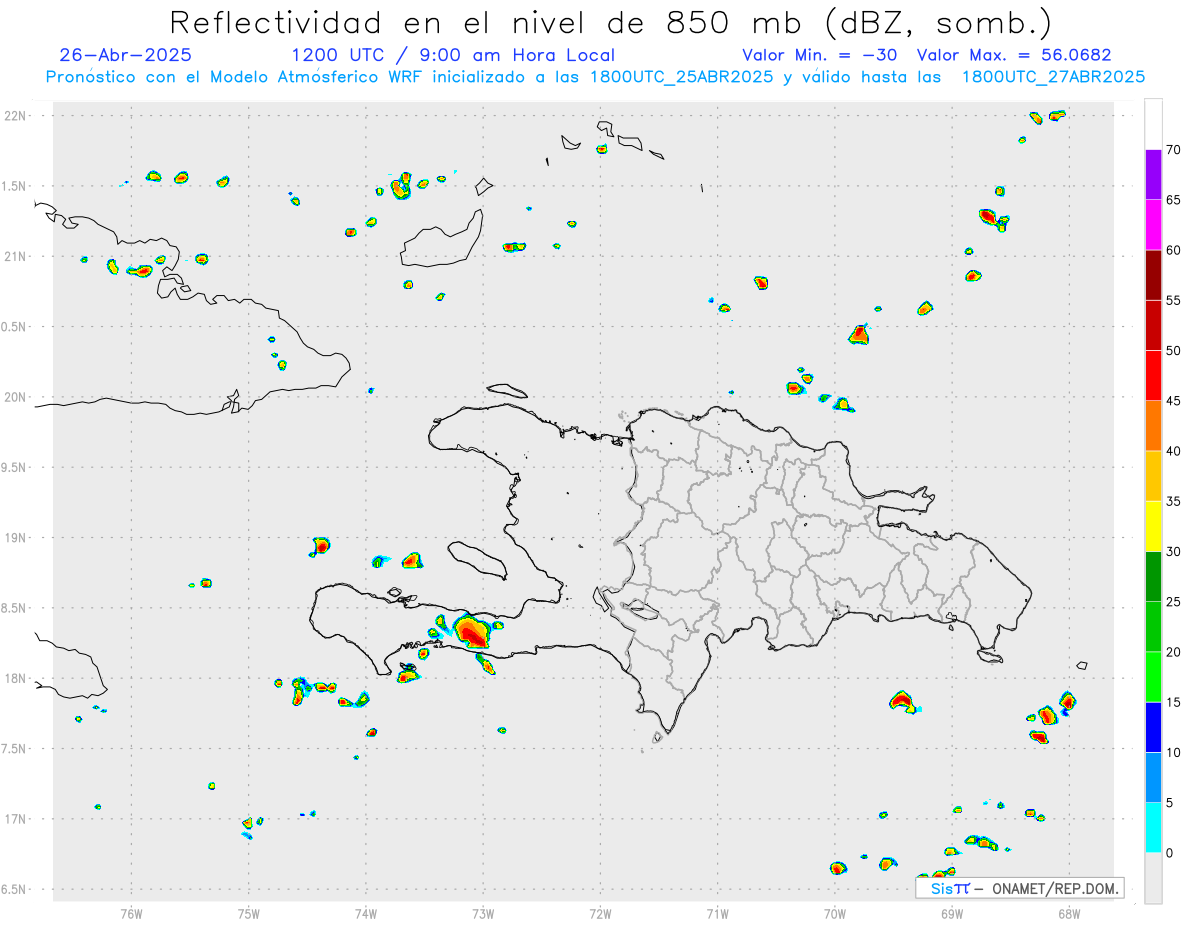This screenshot has height=927, width=1200.
Task: Pick the dark green 25–30 dBZ band
Action: 1153,577
